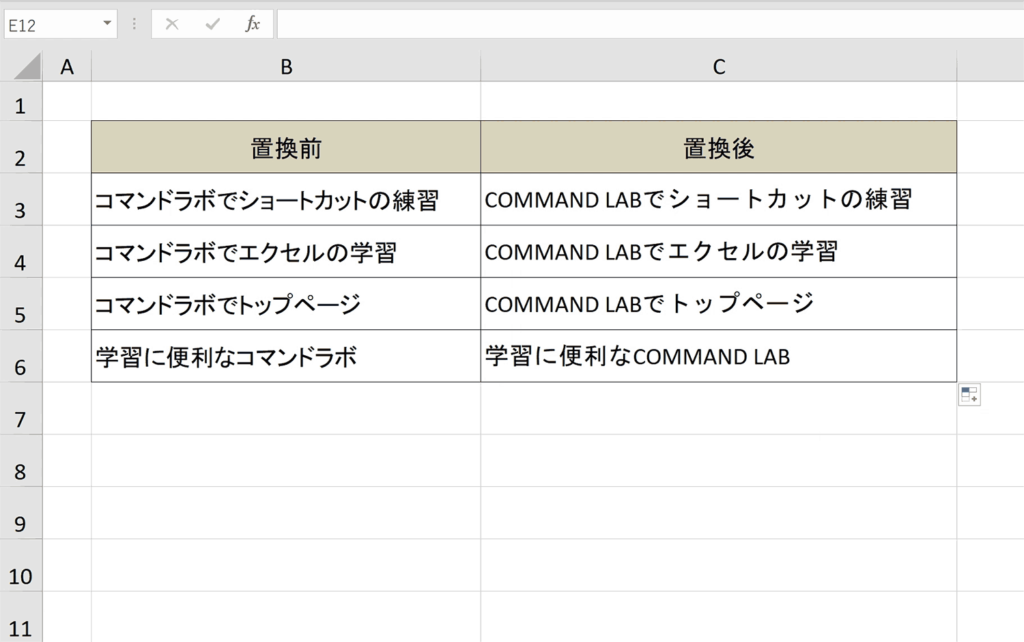Select cell 学習に便利なコマンドラボ

point(286,356)
